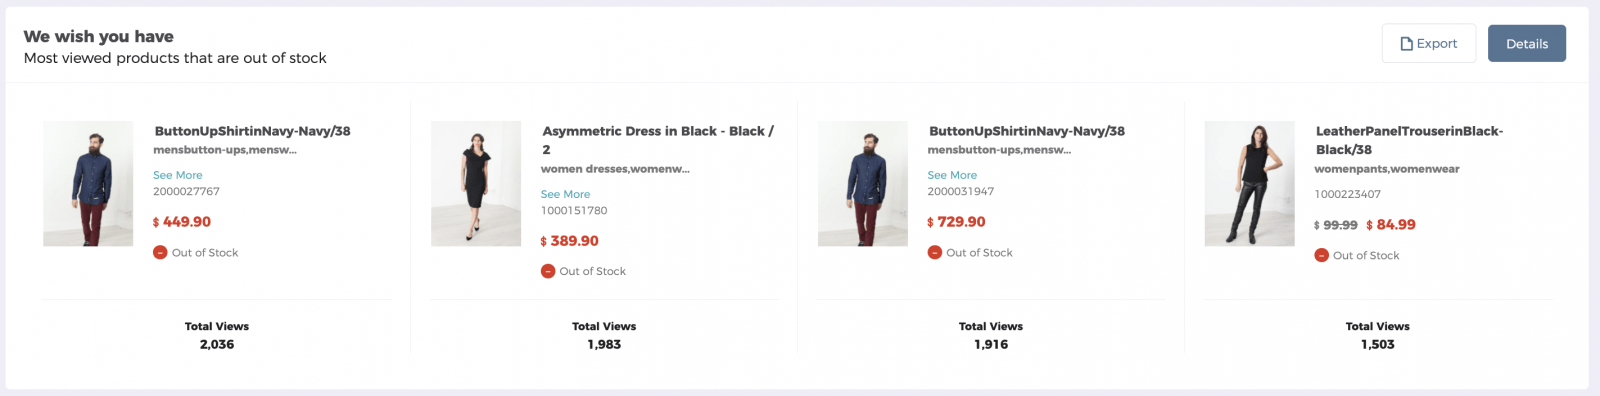Screen dimensions: 1600x396
Task: Click the $ 84.99 sale price
Action: click(1391, 225)
